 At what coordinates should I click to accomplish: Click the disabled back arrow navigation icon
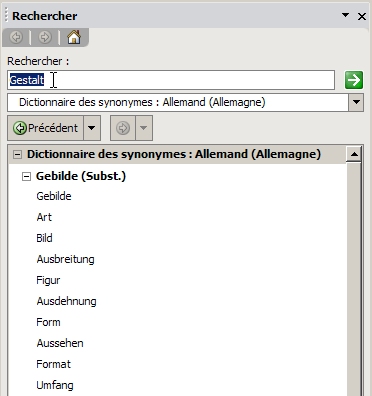click(x=16, y=37)
